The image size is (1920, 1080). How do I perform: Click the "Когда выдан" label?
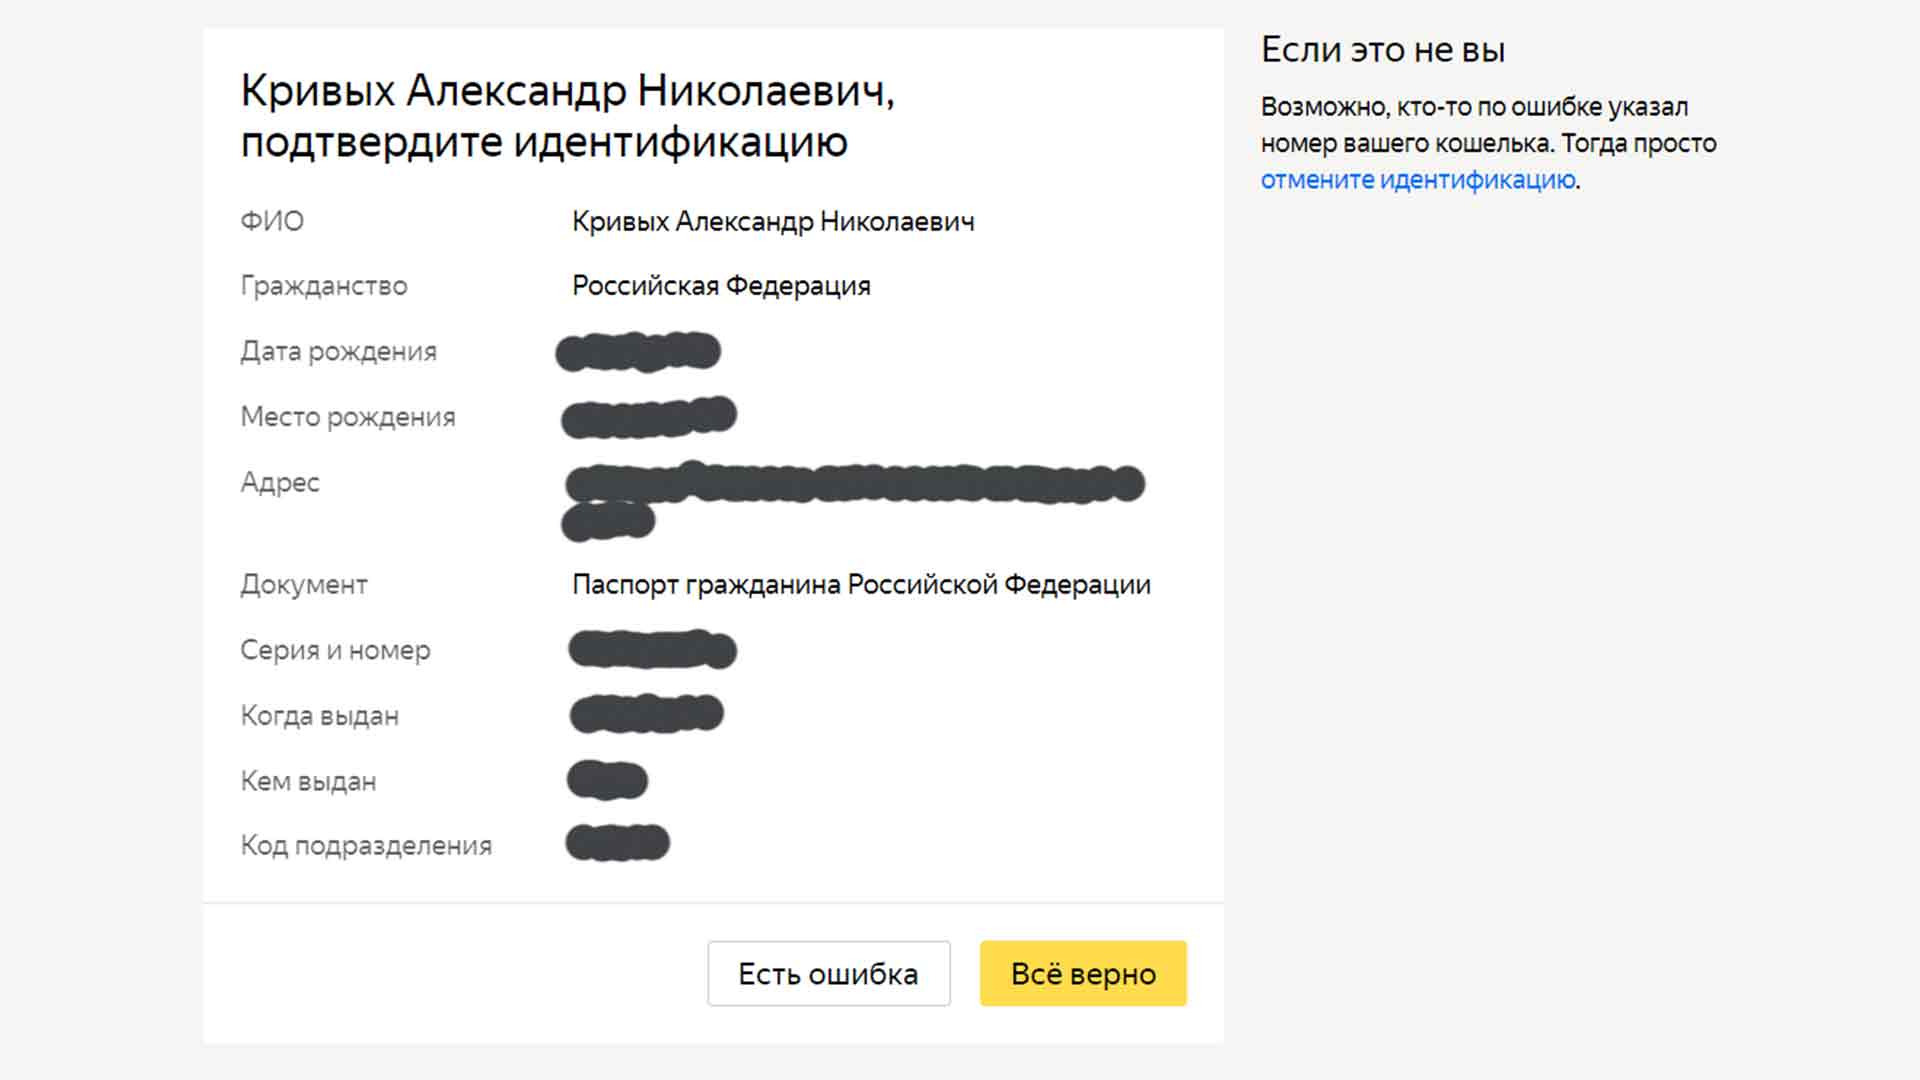tap(320, 716)
